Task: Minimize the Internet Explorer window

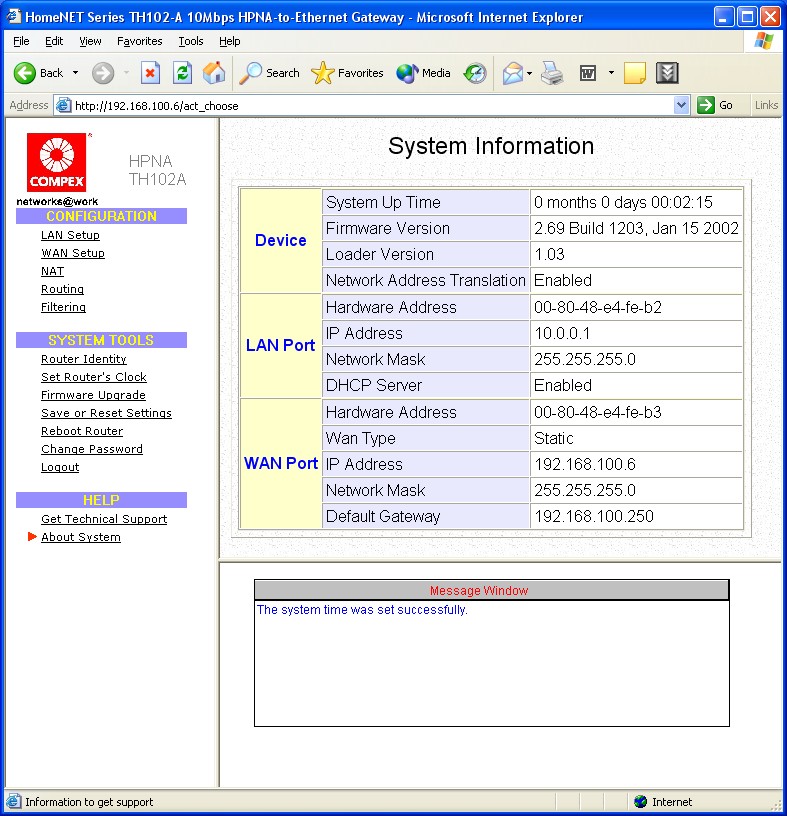Action: coord(723,17)
